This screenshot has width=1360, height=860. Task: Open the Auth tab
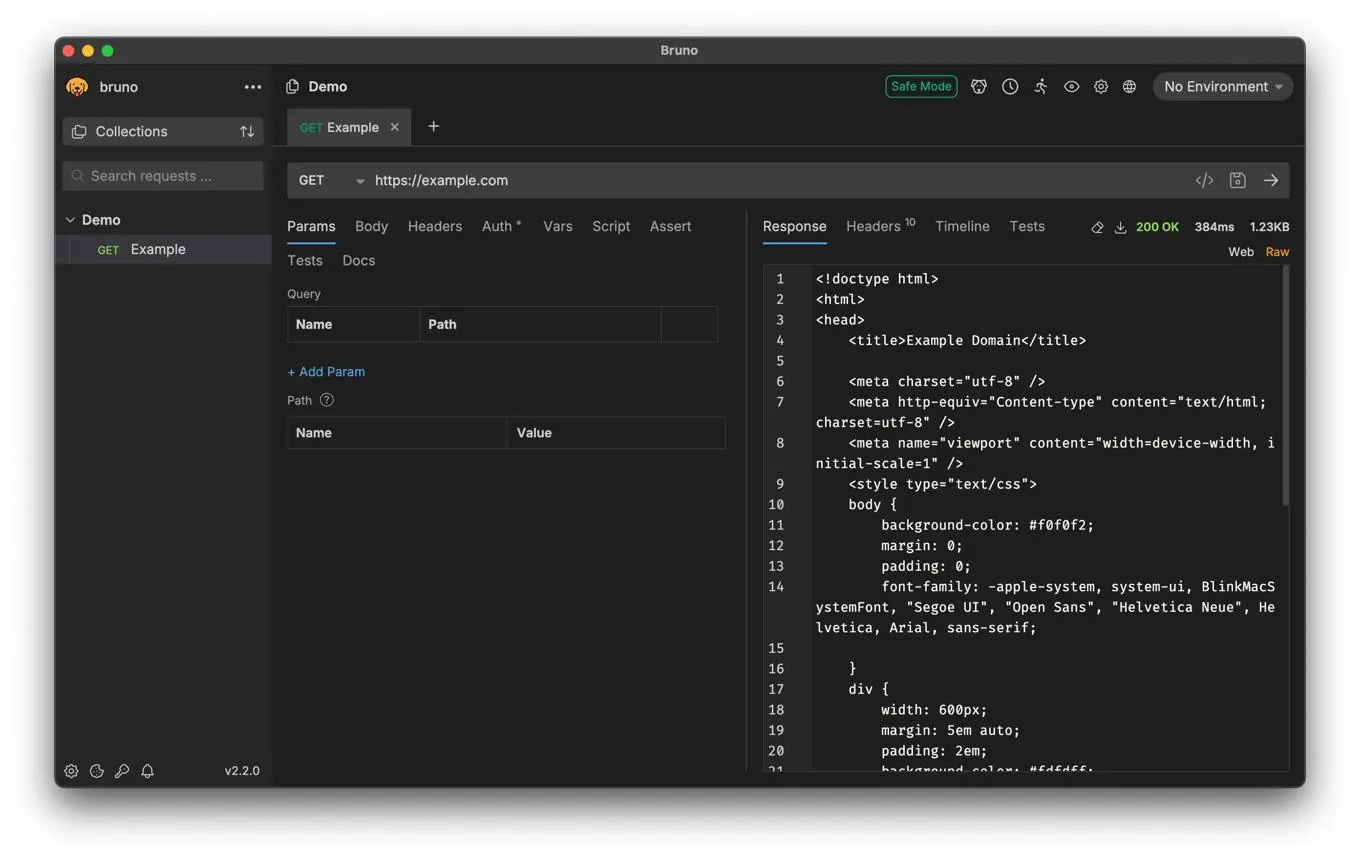[501, 226]
